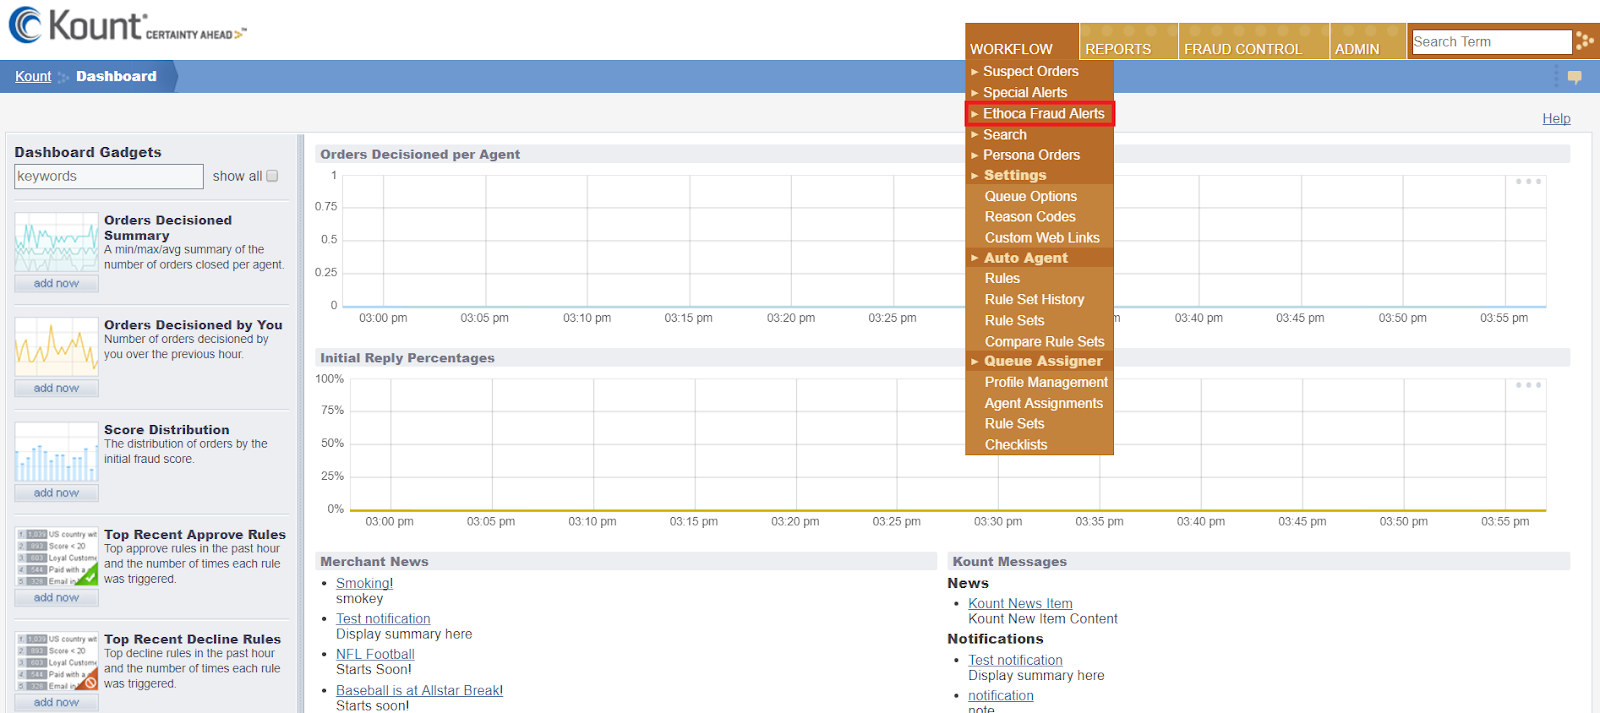Open the Initial Reply Percentages options dots
1600x713 pixels.
1528,385
